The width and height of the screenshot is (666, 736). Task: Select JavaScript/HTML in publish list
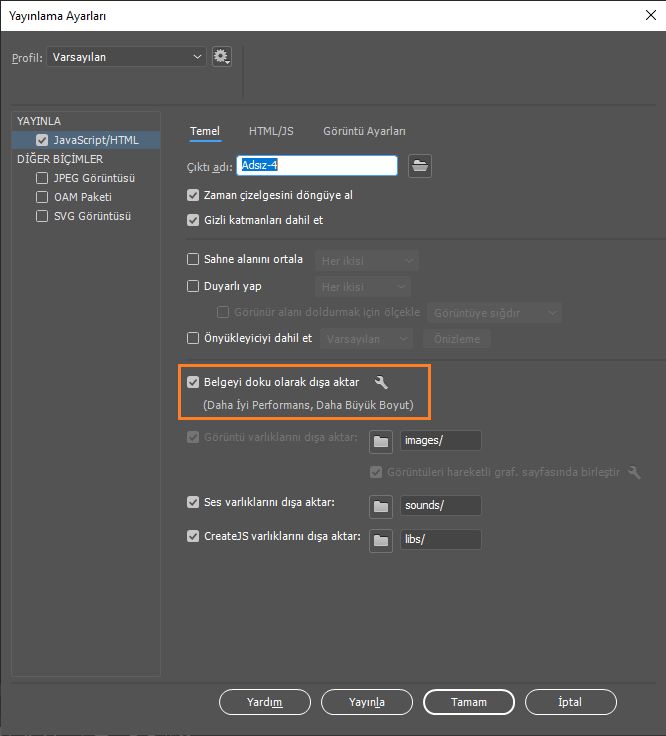[x=86, y=140]
